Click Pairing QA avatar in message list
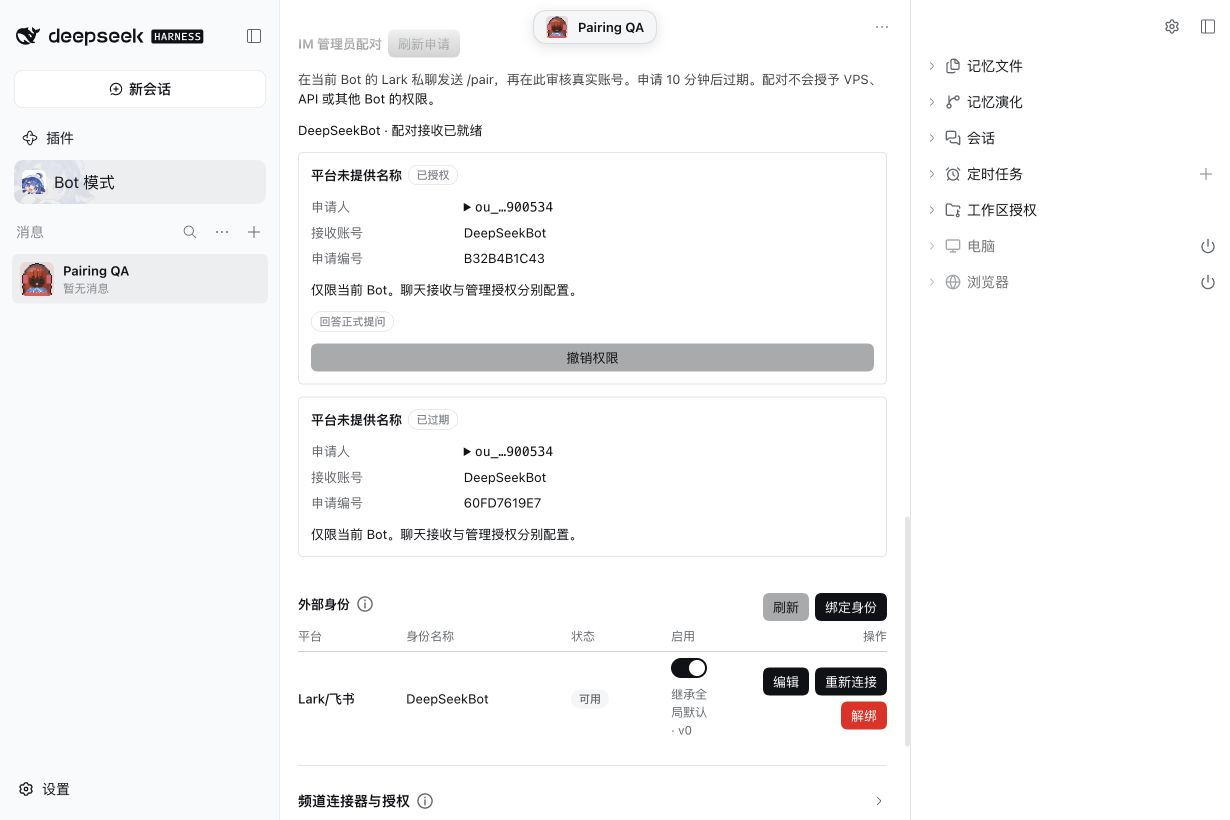 point(37,279)
